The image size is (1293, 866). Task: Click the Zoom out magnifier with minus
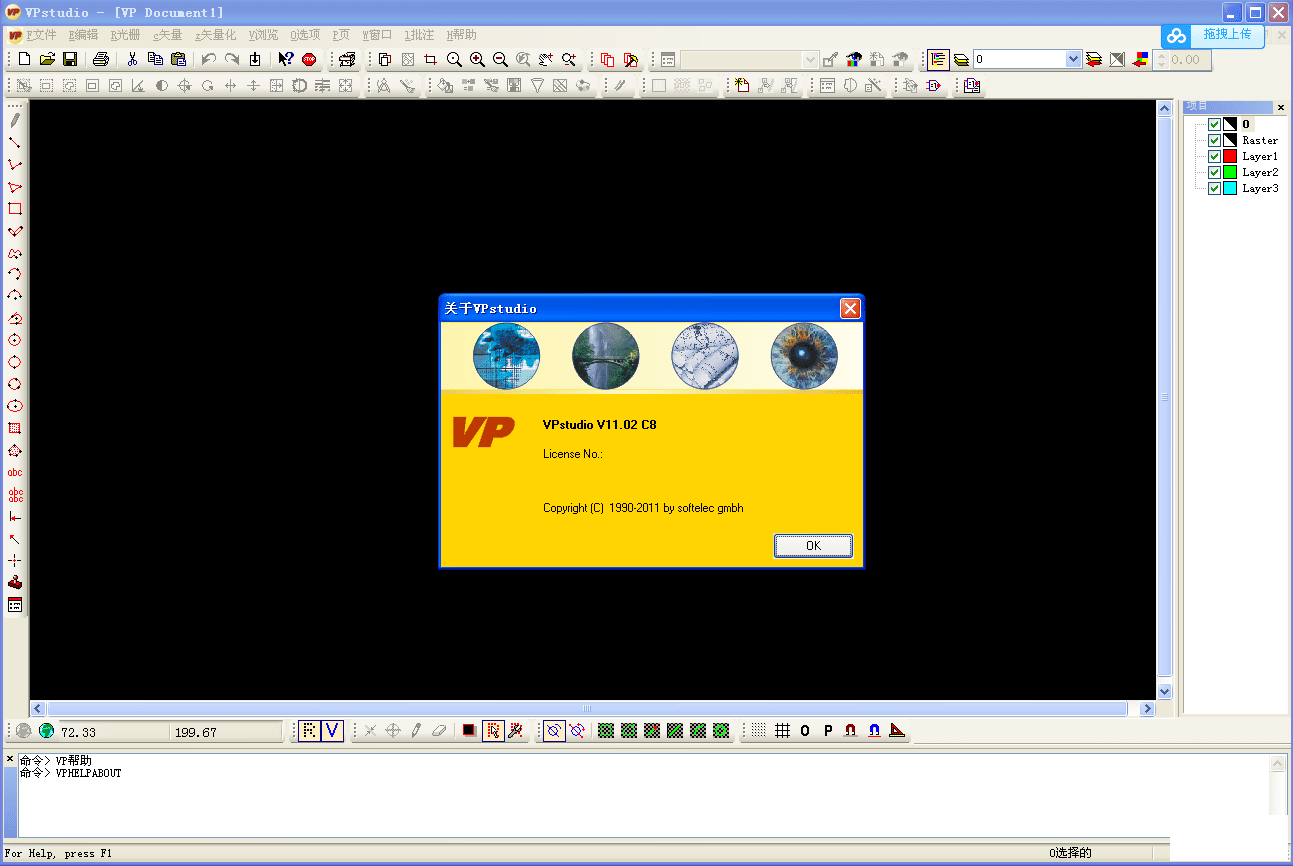(x=500, y=60)
